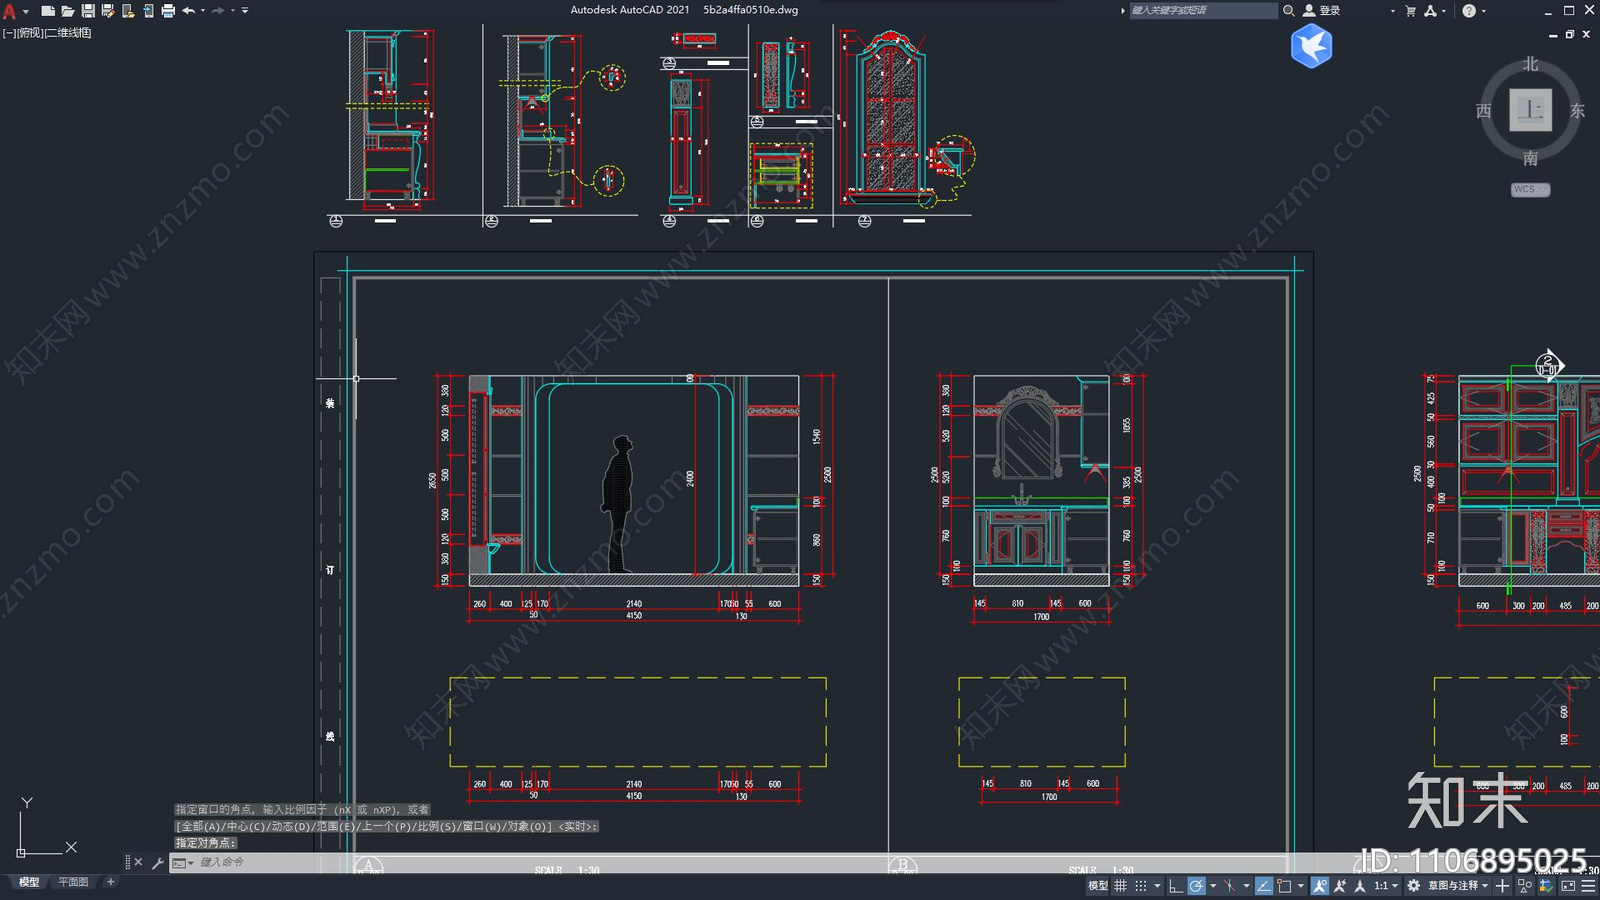This screenshot has height=900, width=1600.
Task: Expand the undo history dropdown arrow
Action: [203, 11]
